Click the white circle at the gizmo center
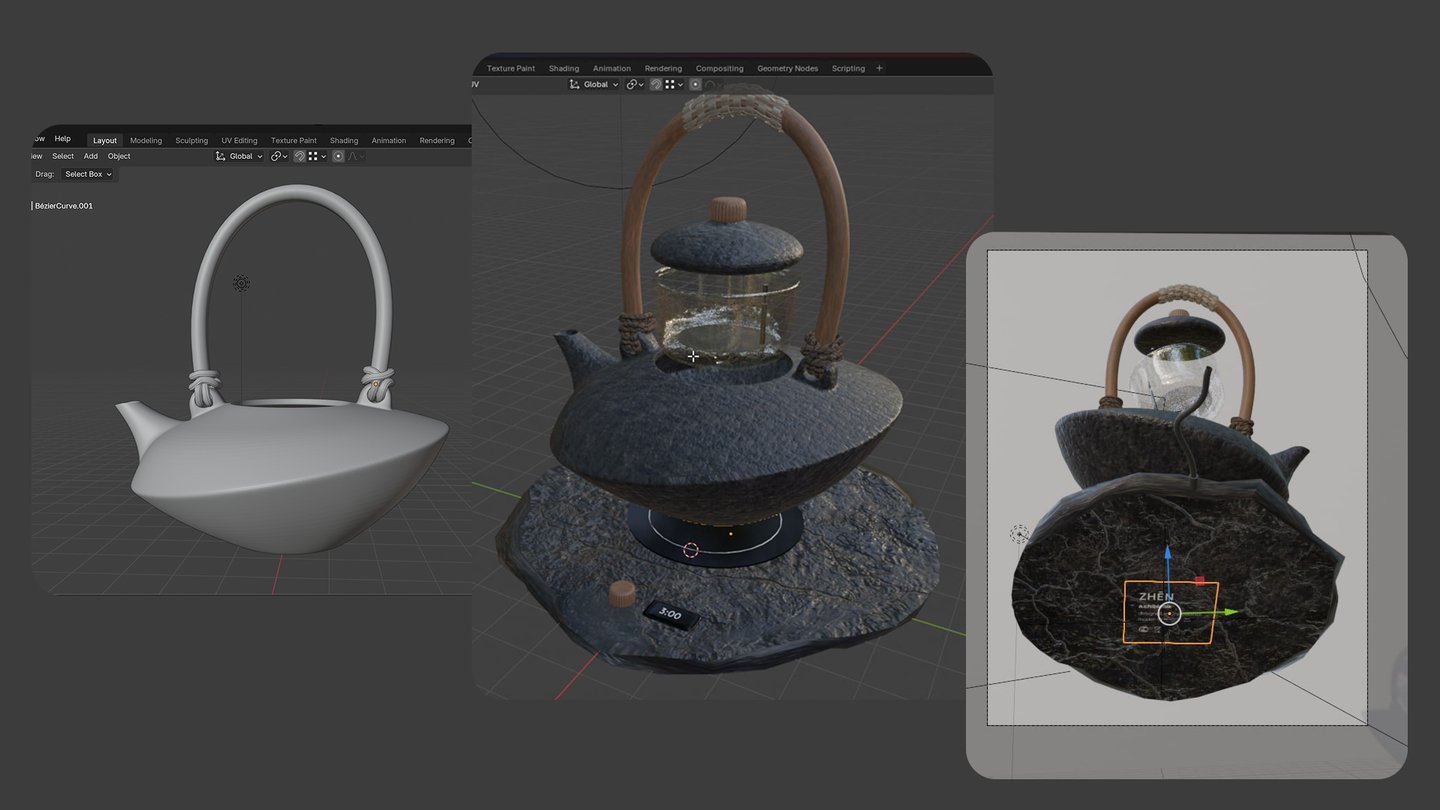The width and height of the screenshot is (1440, 810). (1168, 614)
